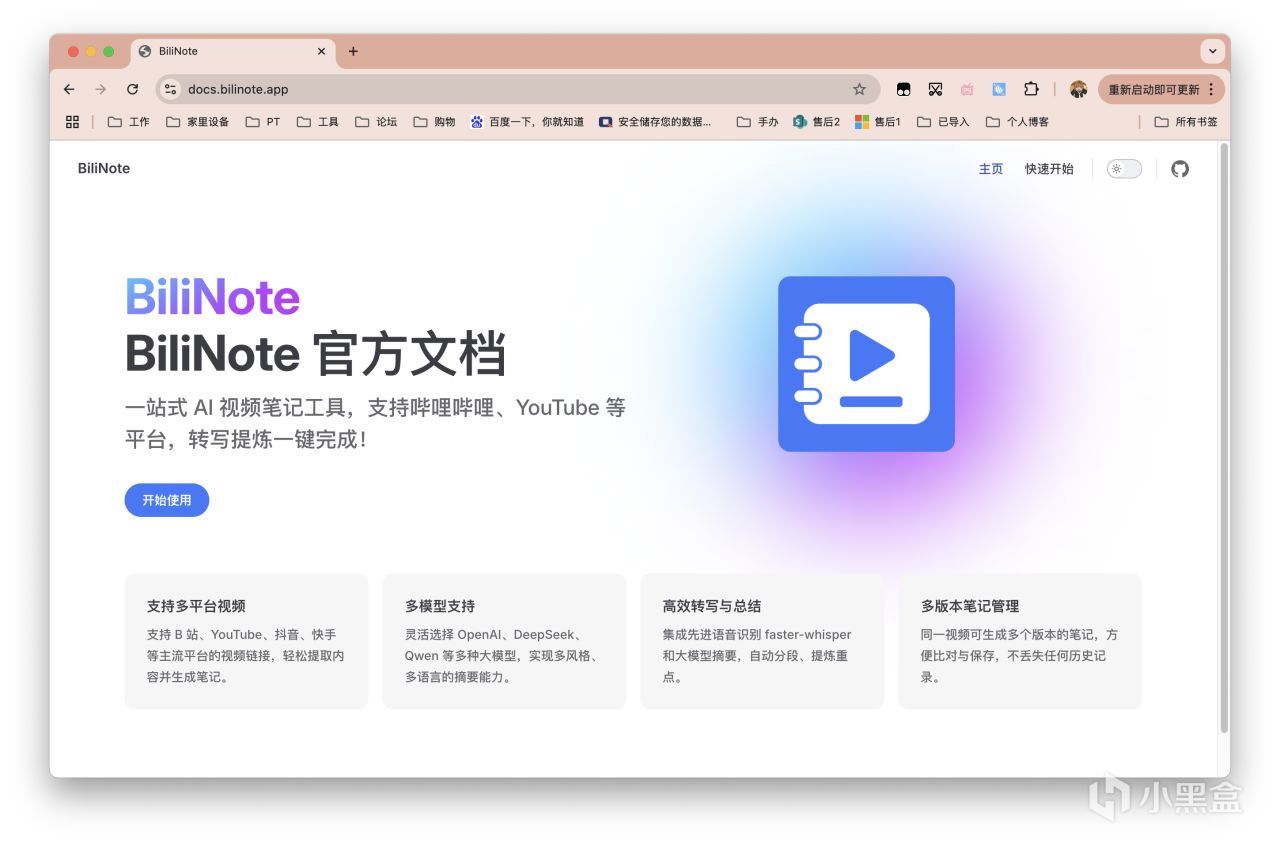Open the 支持多平台视频 feature card
The height and width of the screenshot is (843, 1280).
click(x=246, y=641)
